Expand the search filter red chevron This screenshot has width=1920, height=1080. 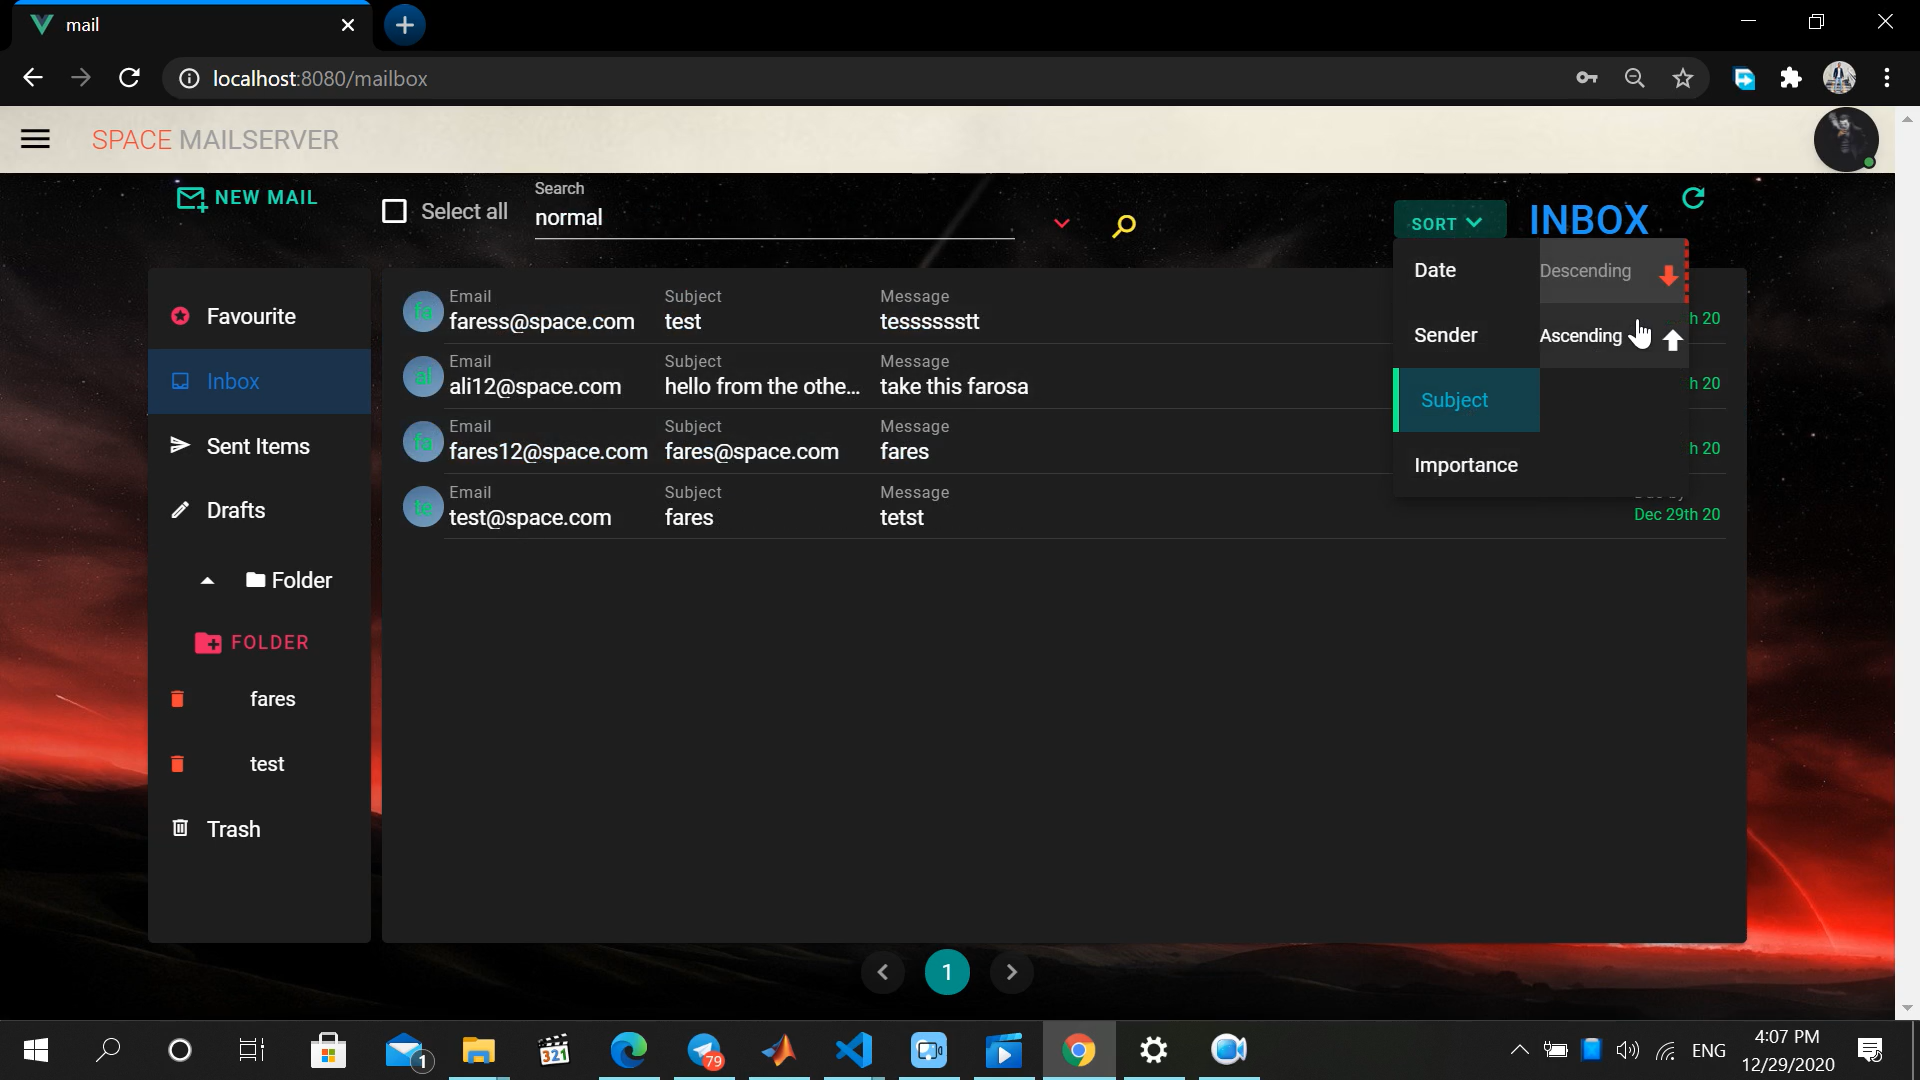tap(1062, 223)
